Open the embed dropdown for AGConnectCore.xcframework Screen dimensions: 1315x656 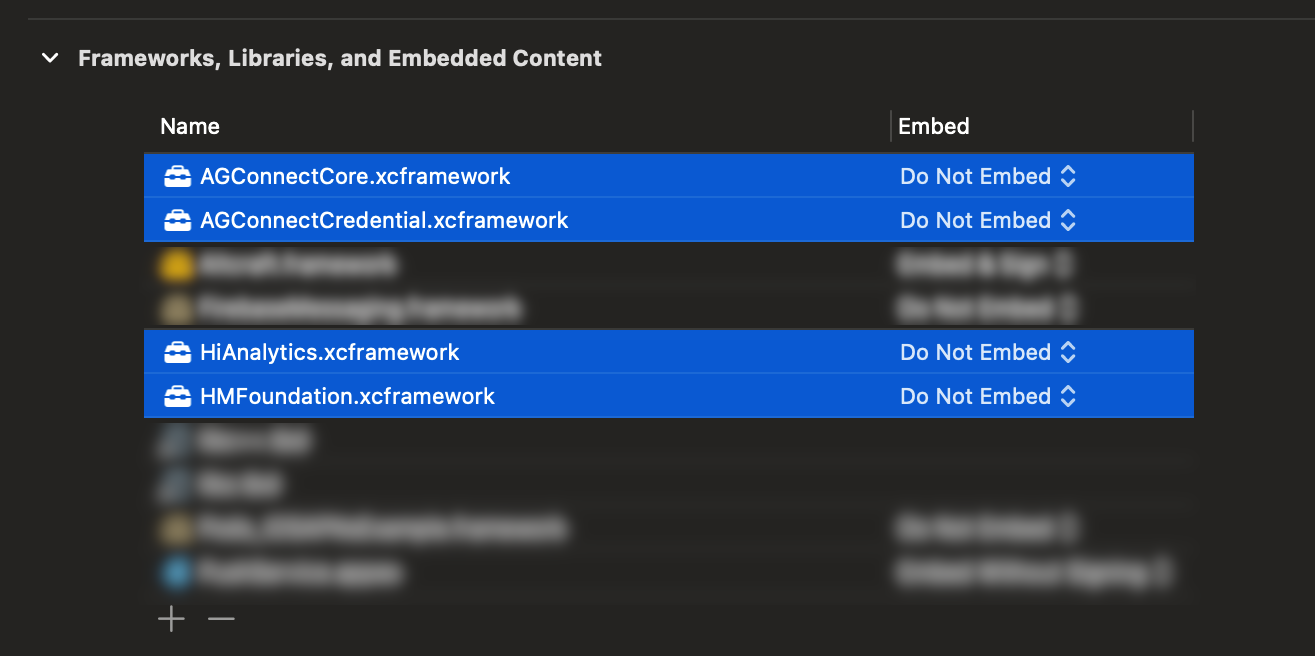click(x=976, y=177)
